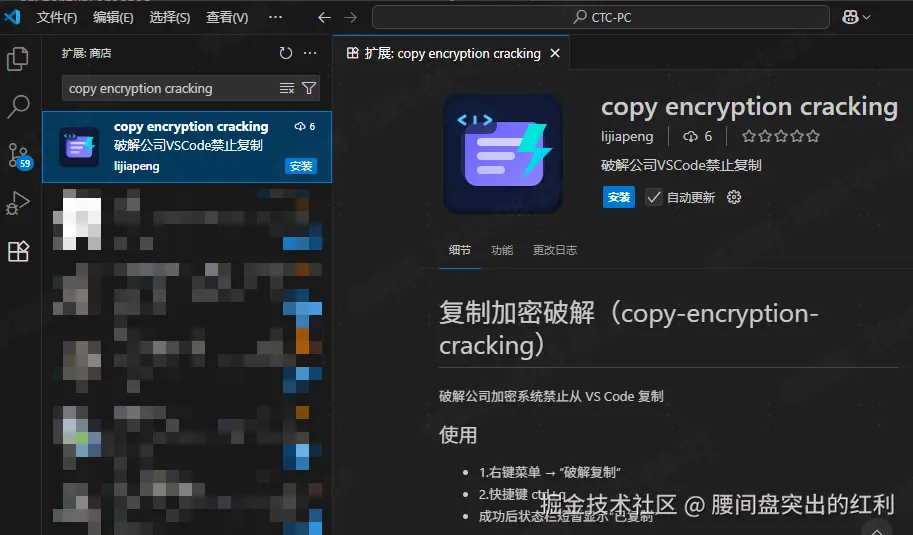Open the 编辑(E) menu
Viewport: 913px width, 535px height.
(x=113, y=17)
